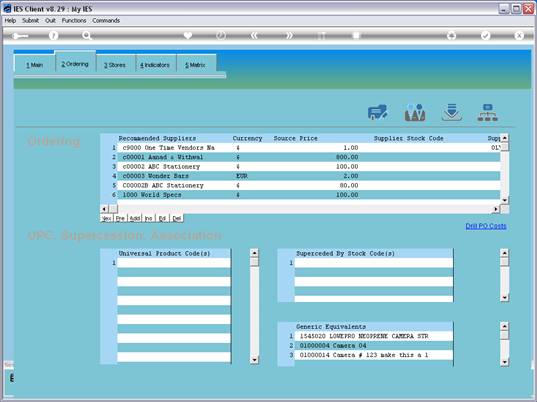Open the org chart hierarchy icon
This screenshot has width=537, height=402.
coord(488,113)
